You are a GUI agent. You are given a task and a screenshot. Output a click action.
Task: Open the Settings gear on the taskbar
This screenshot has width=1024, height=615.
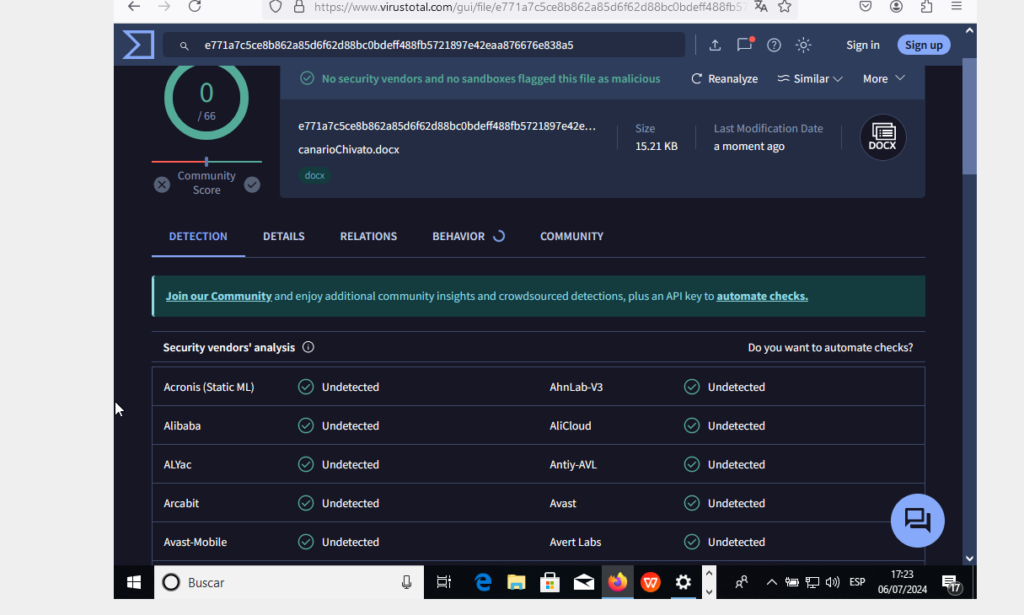point(683,582)
